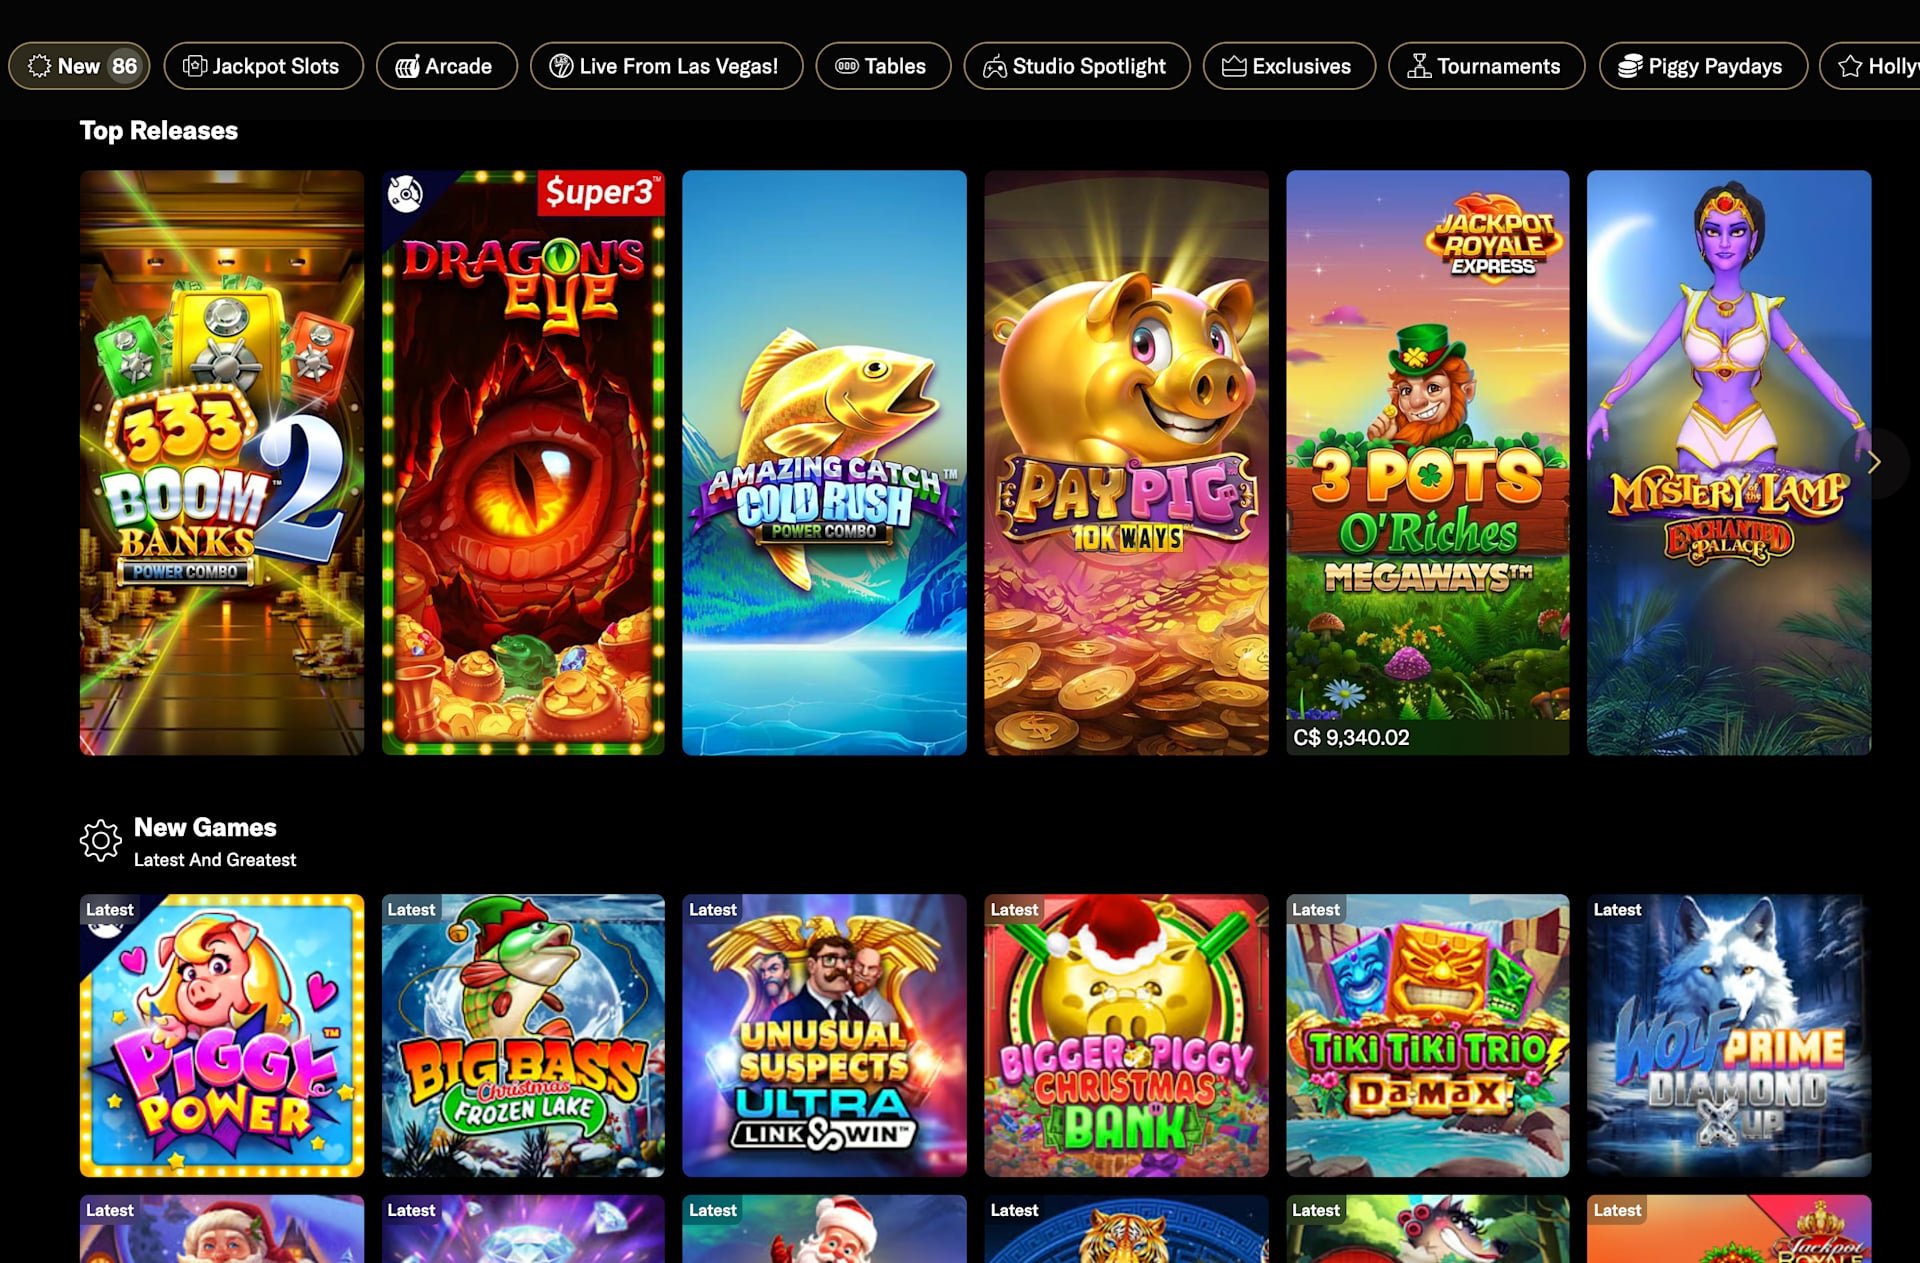Launch Amazing Catch Cold Rush game
Viewport: 1920px width, 1263px height.
coord(824,462)
